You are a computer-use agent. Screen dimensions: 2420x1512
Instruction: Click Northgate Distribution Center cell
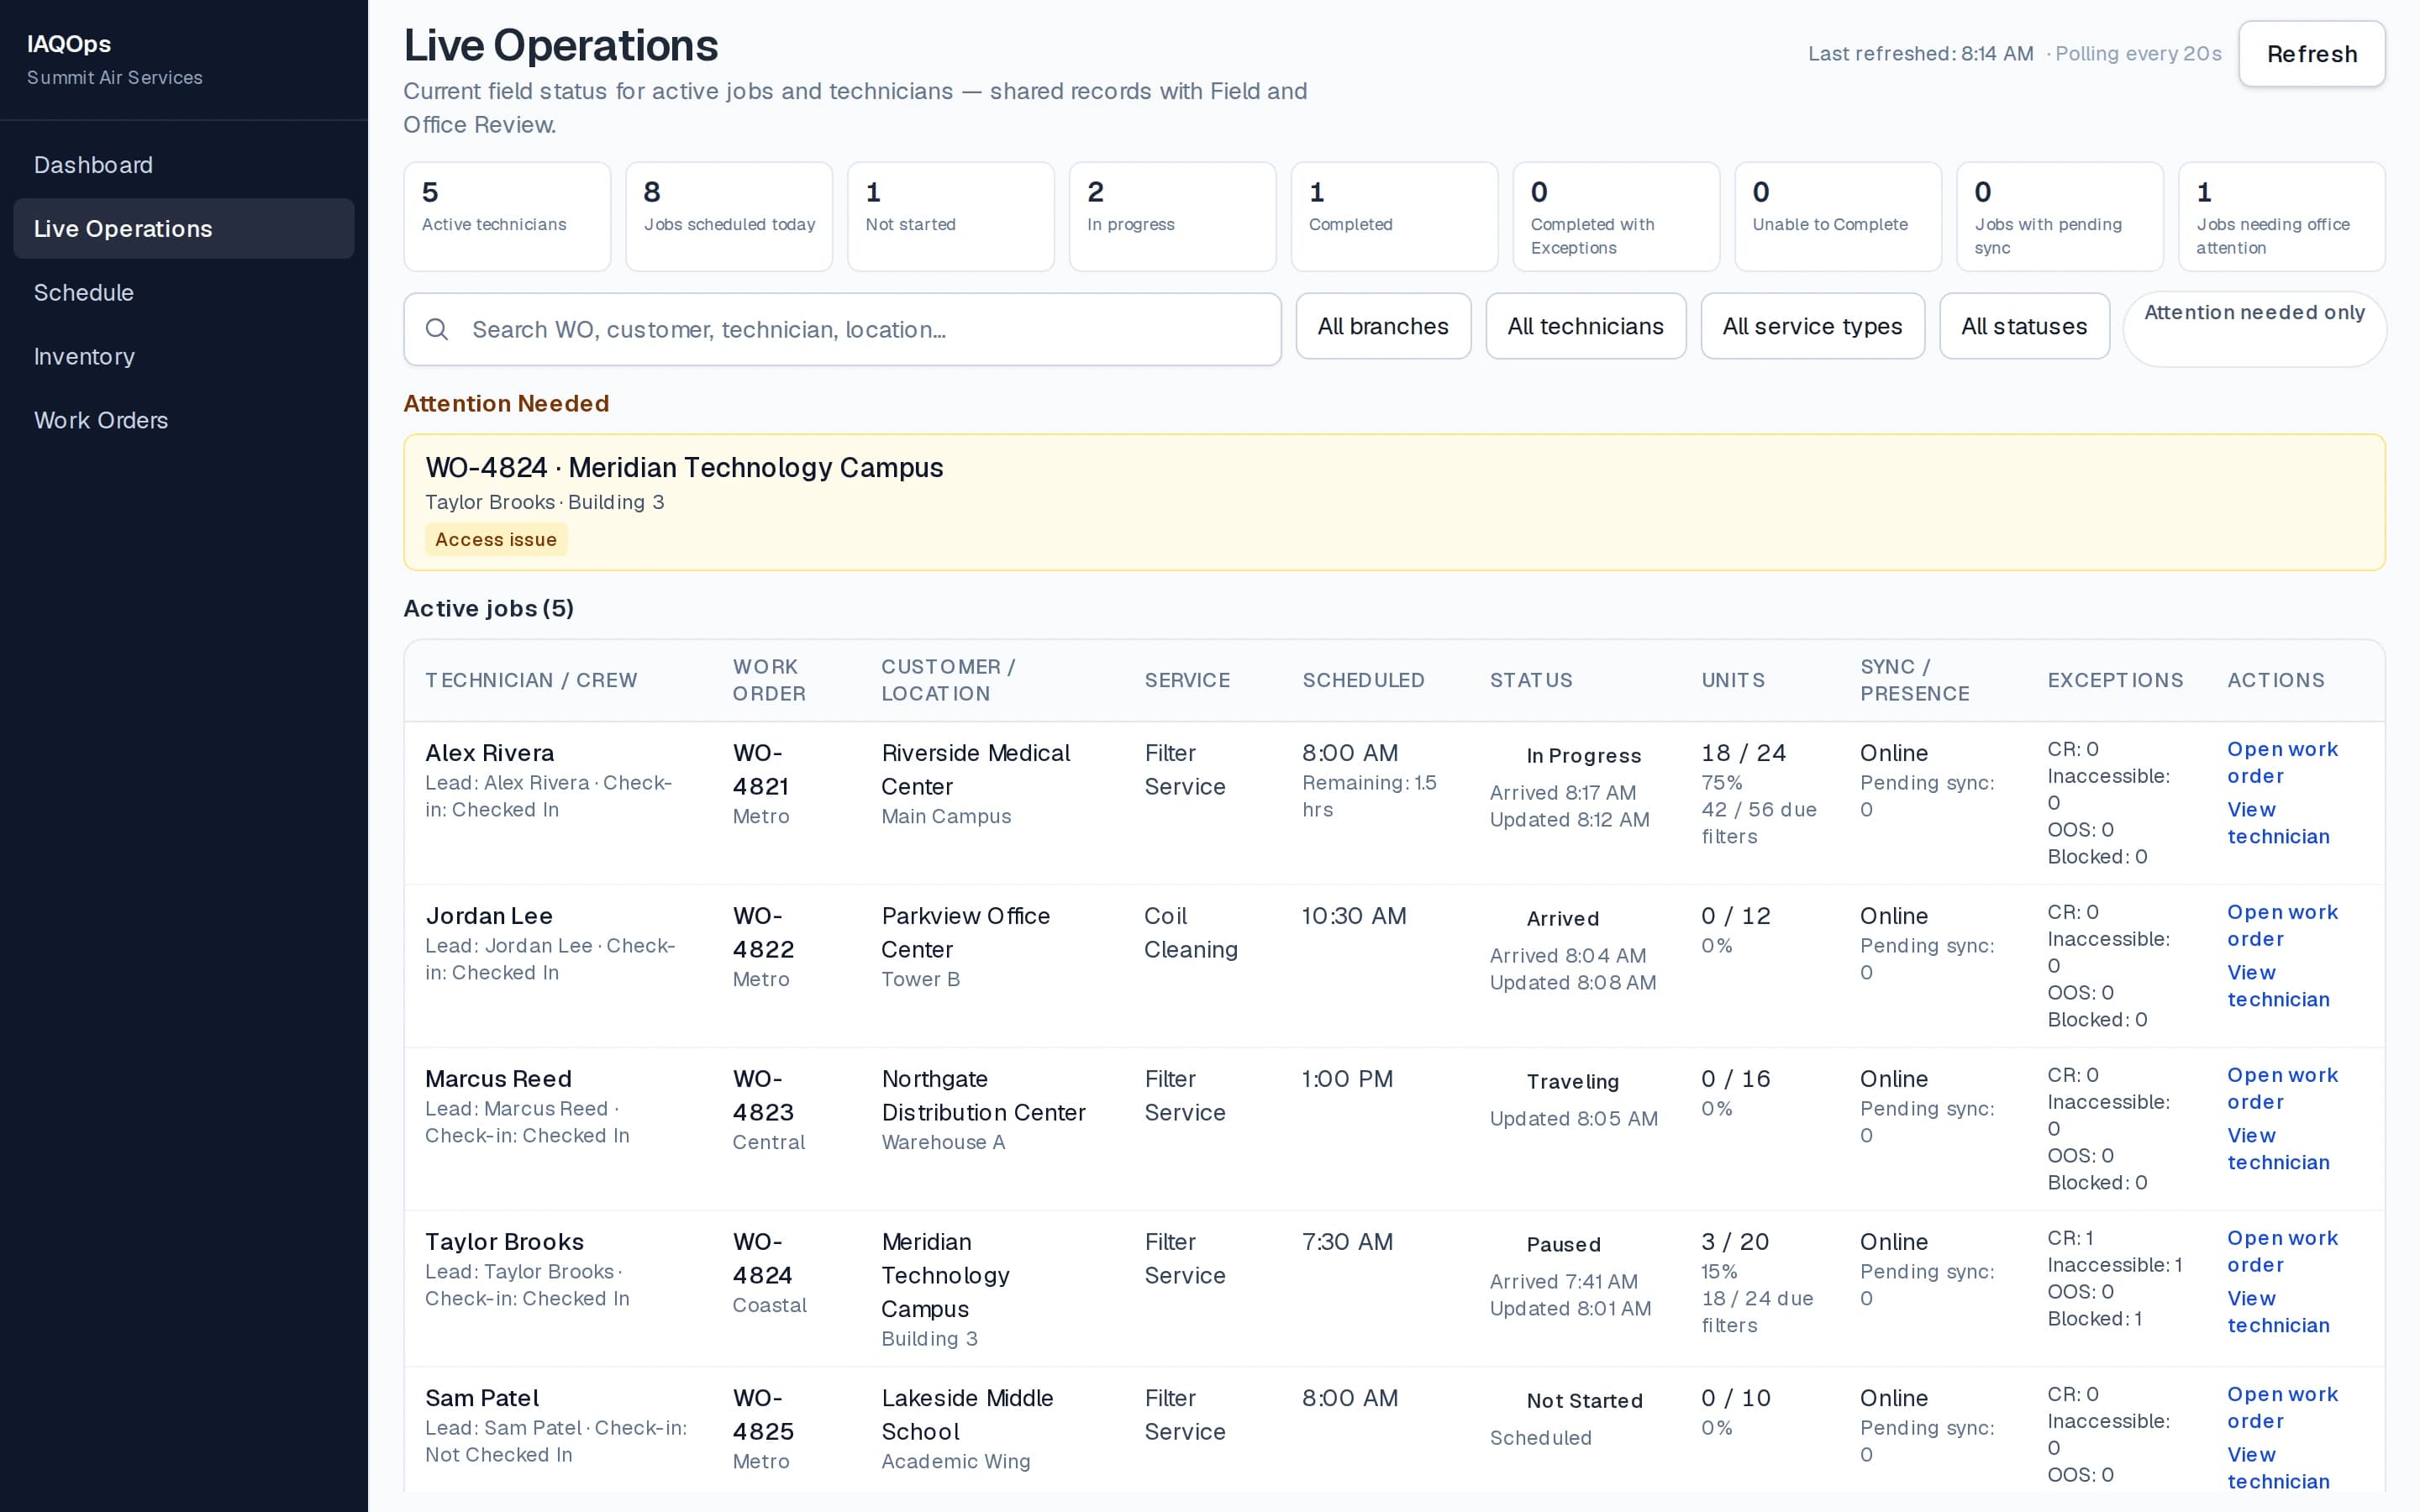[x=983, y=1096]
